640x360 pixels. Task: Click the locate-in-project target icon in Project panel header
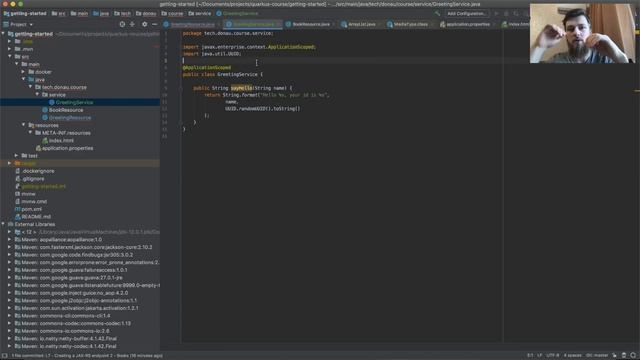(x=122, y=24)
